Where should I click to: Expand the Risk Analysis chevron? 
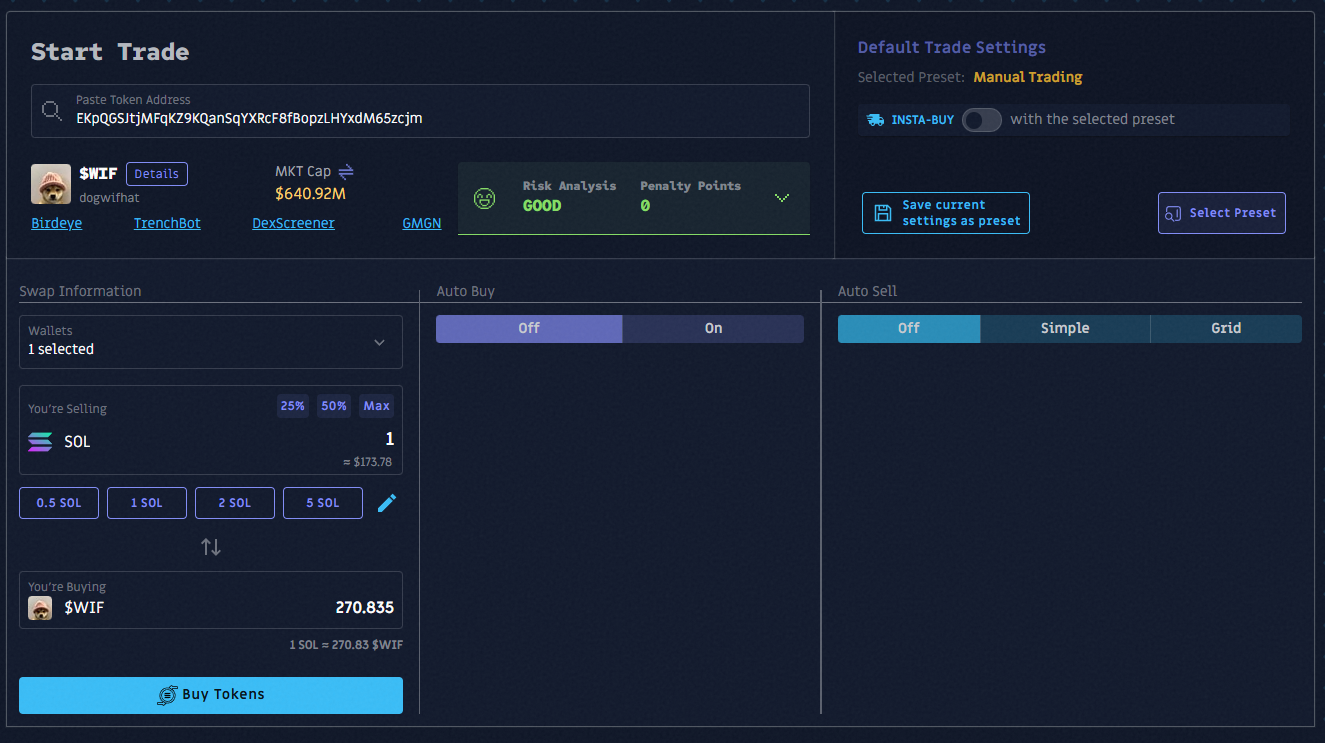tap(782, 198)
